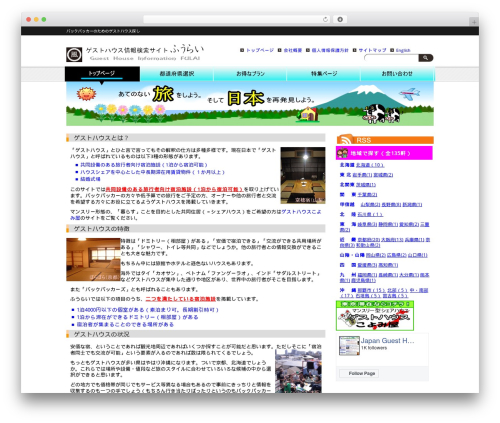Open the 石川県 (1) prefecture link

click(370, 215)
